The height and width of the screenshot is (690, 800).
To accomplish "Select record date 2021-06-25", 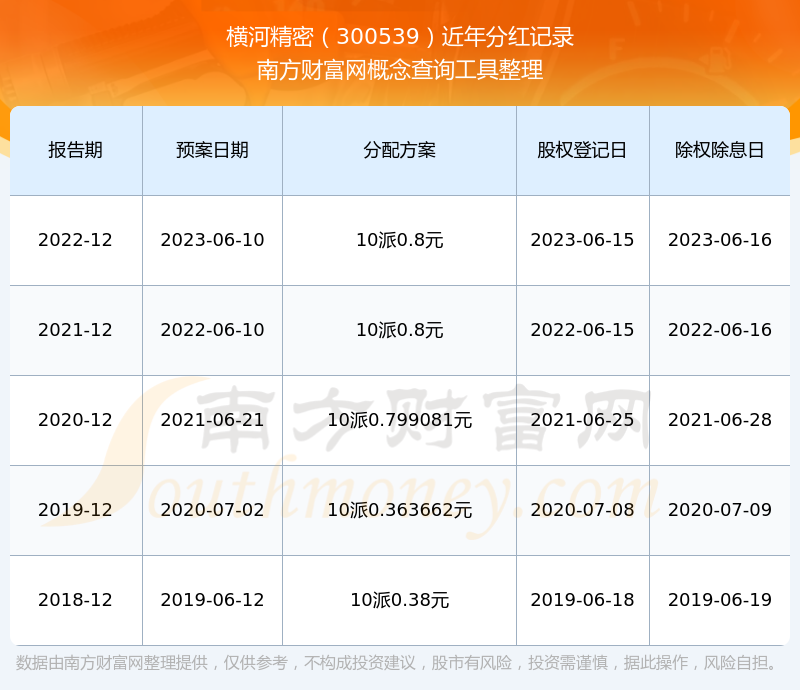I will [x=582, y=420].
